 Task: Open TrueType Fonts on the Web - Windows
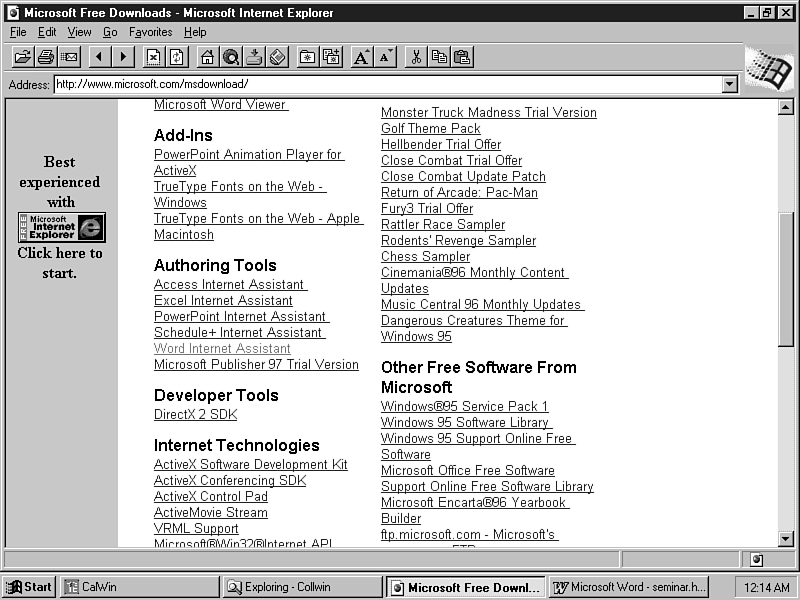tap(239, 194)
